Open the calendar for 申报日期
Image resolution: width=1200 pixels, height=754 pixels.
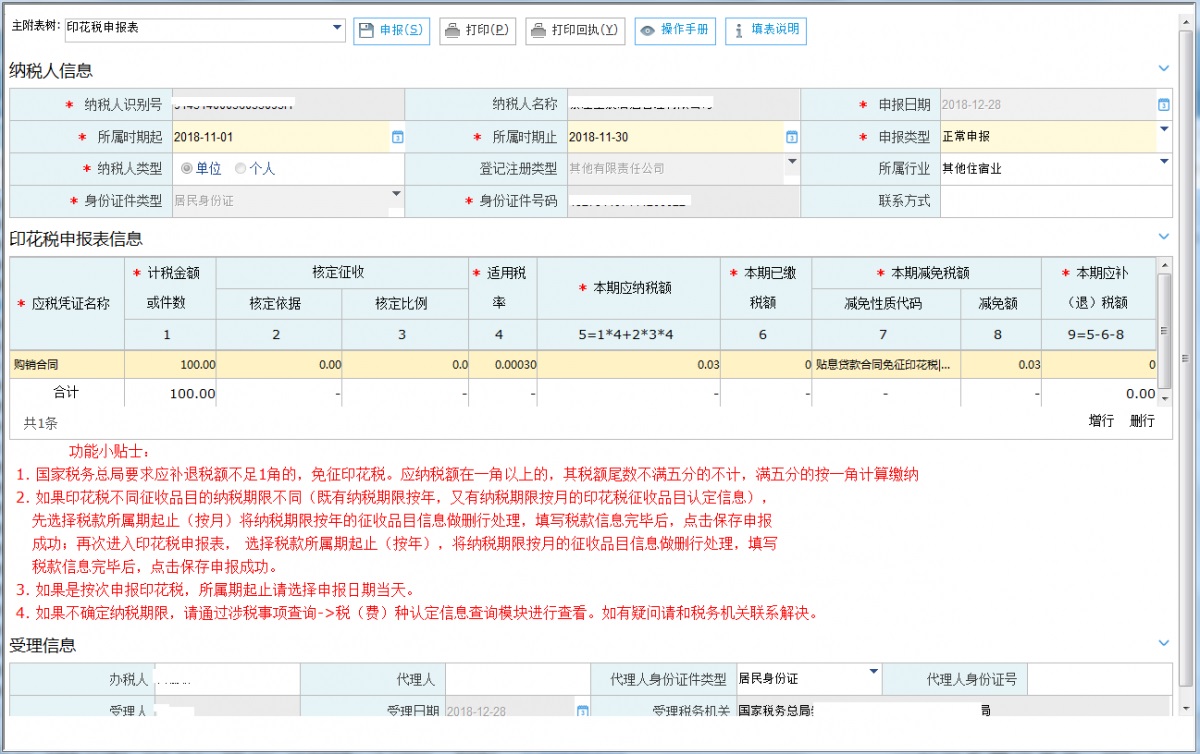[1163, 105]
